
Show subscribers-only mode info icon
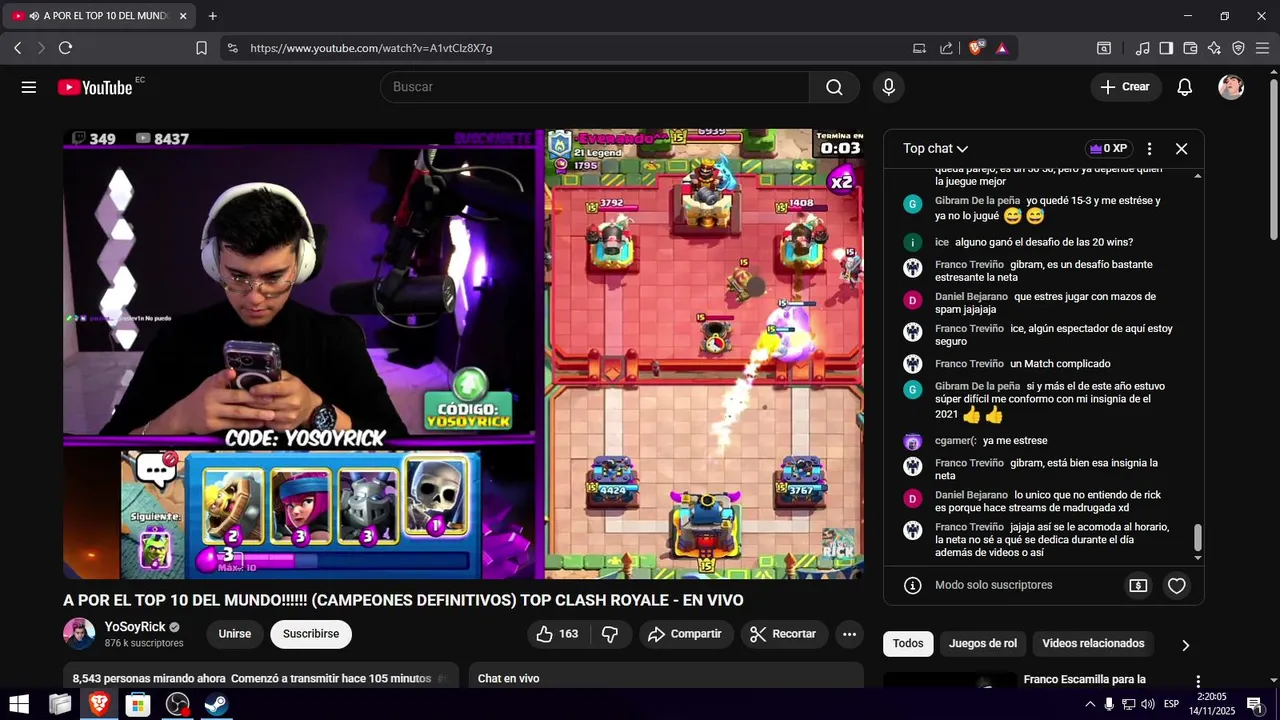912,585
